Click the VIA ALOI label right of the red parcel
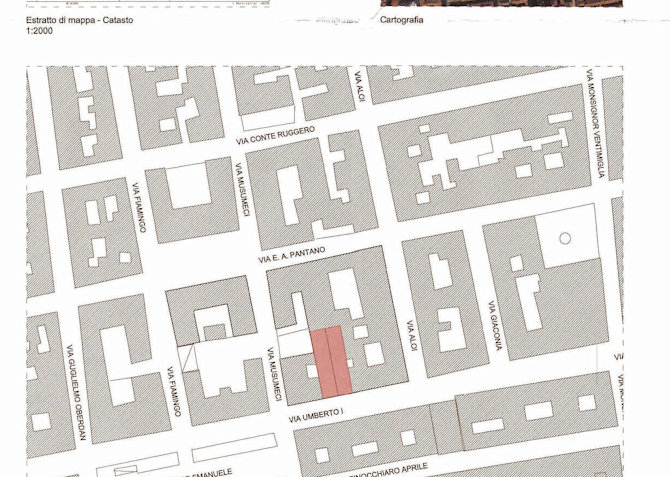 410,338
